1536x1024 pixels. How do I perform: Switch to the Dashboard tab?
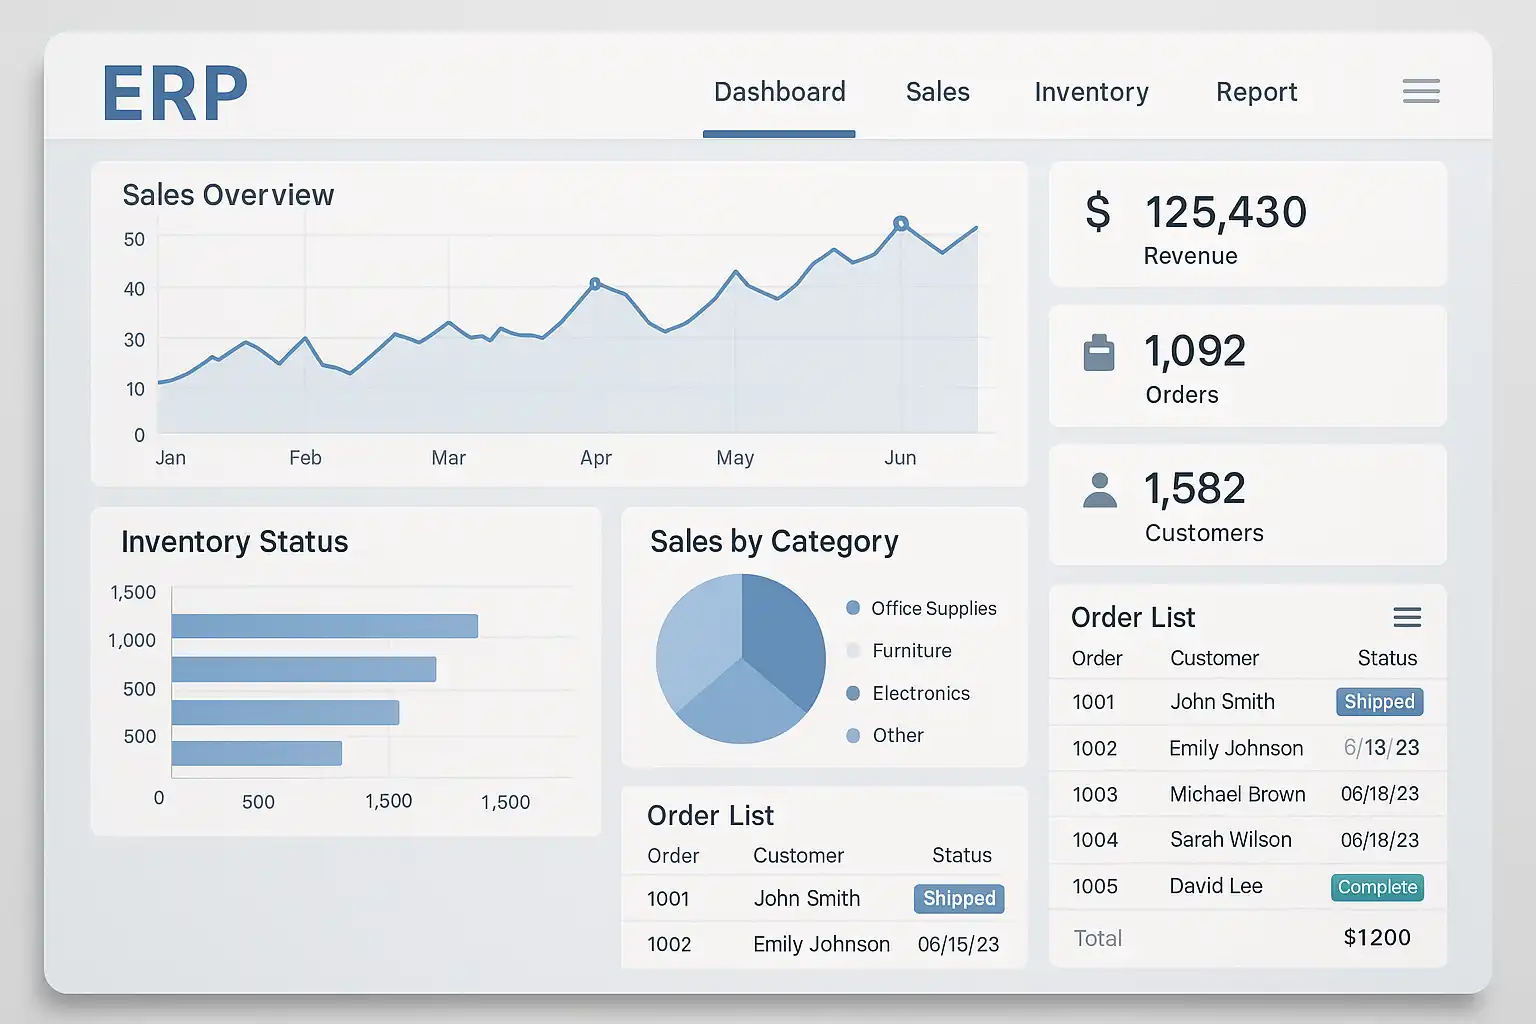click(x=779, y=92)
